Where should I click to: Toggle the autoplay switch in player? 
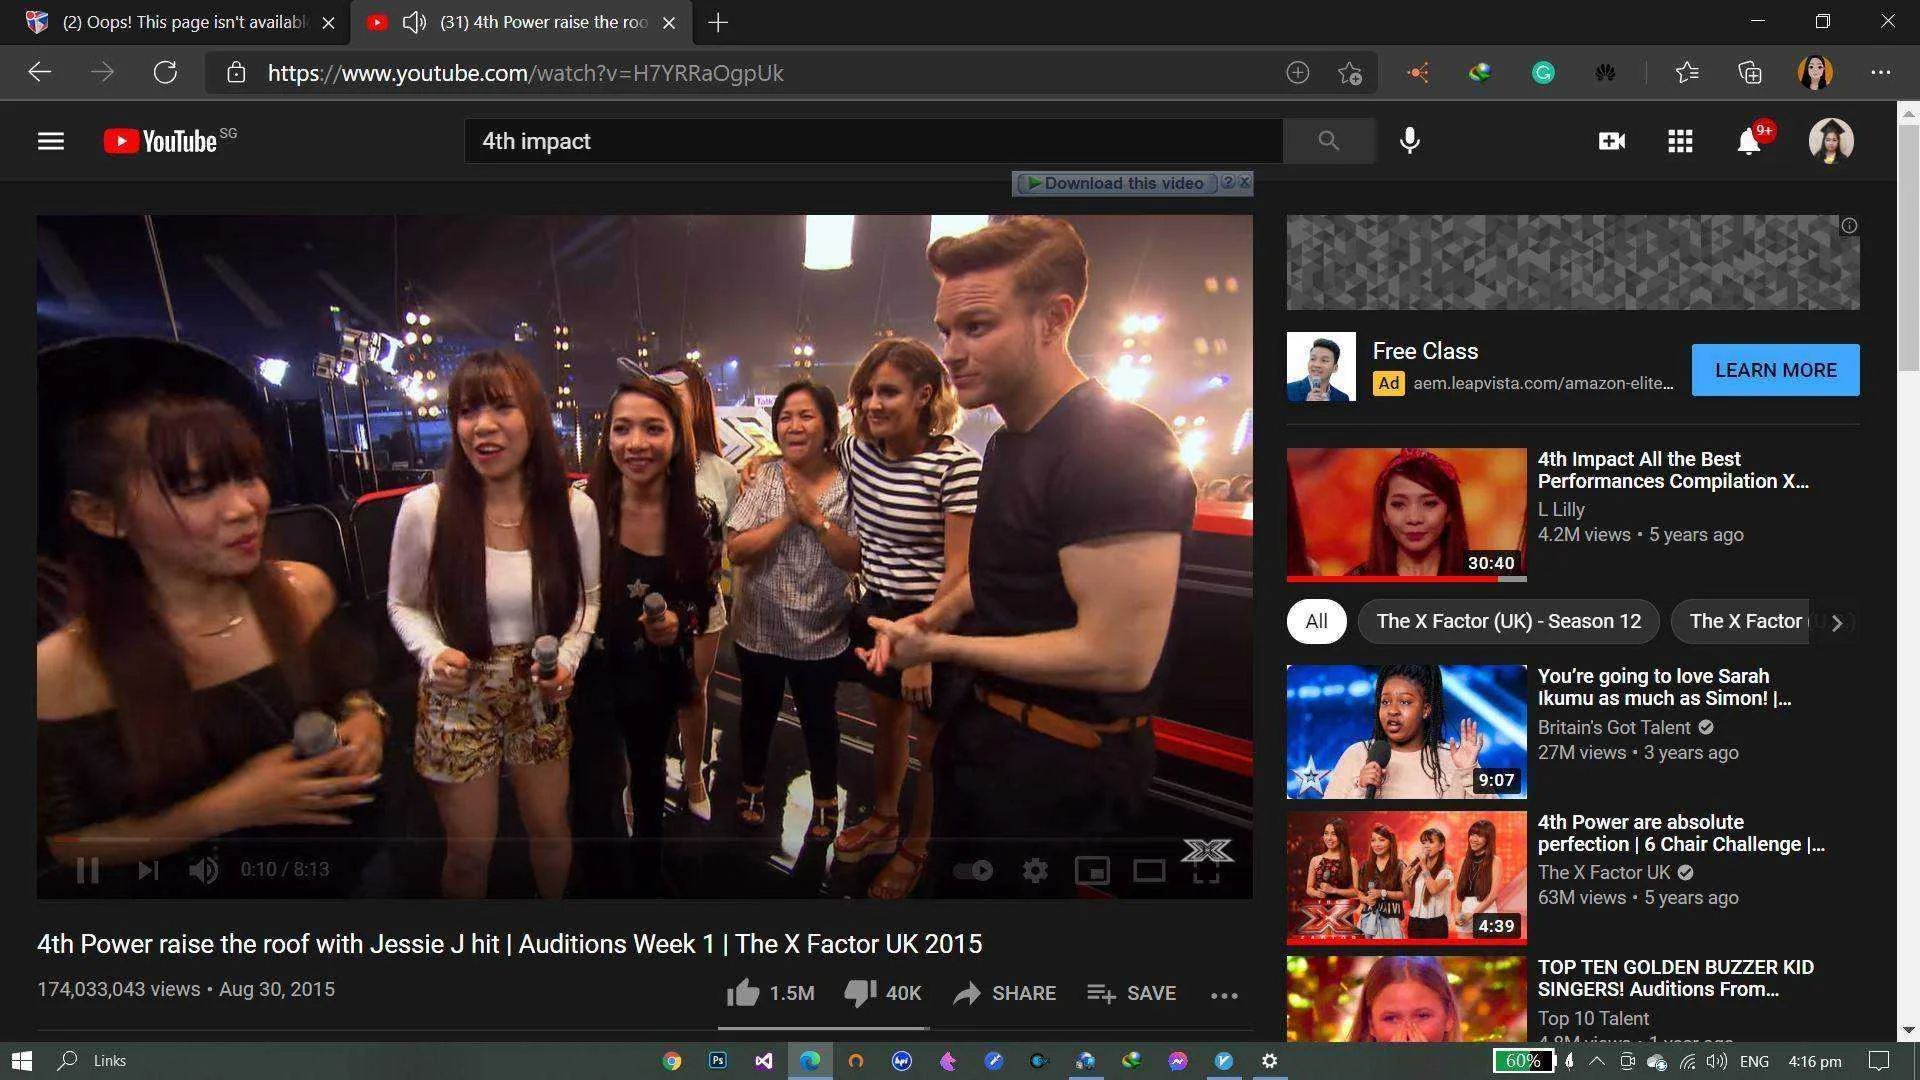coord(972,870)
